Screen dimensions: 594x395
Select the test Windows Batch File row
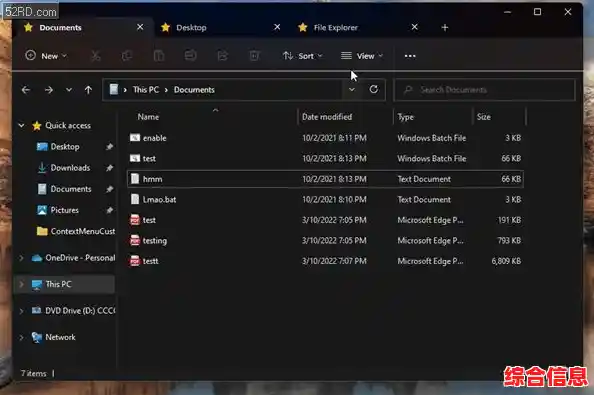(x=325, y=158)
